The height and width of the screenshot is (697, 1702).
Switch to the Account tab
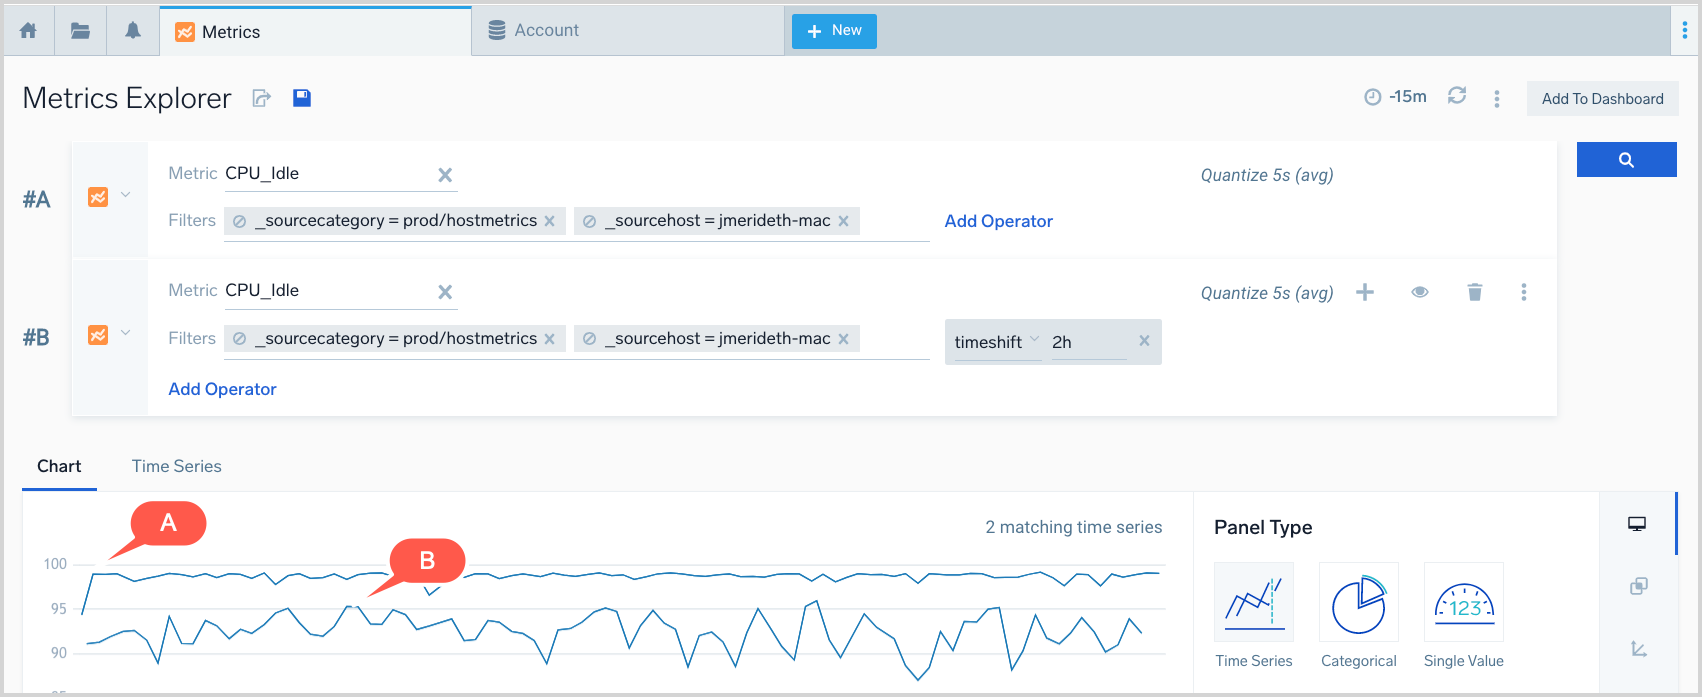[546, 31]
